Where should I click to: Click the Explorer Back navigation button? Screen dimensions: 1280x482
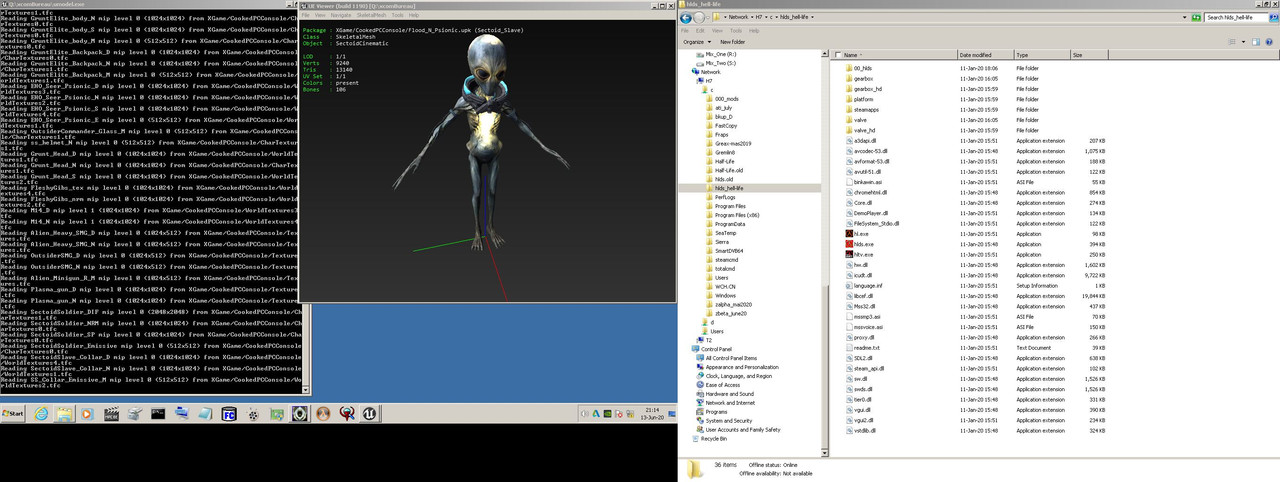[687, 17]
